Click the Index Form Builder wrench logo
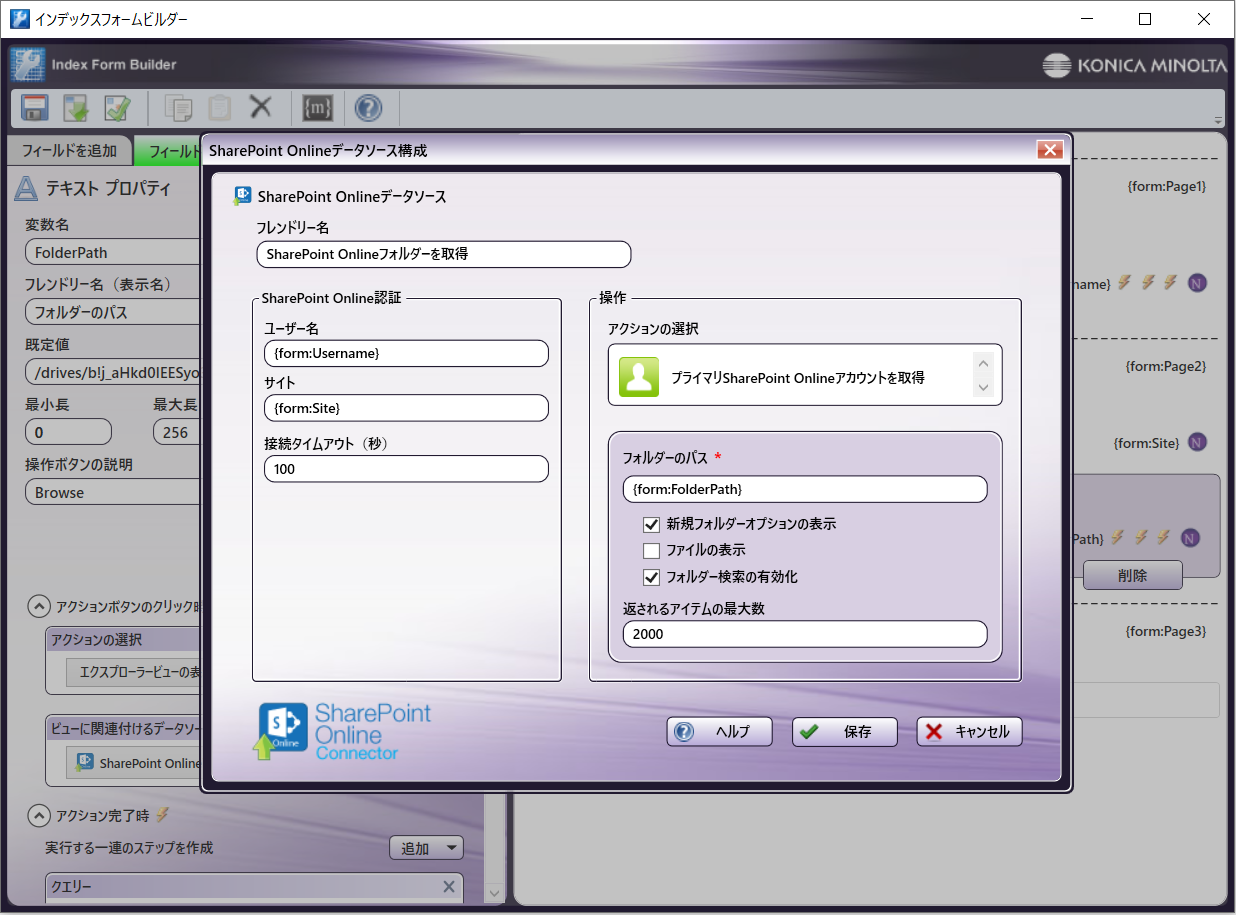The image size is (1236, 915). click(x=27, y=64)
